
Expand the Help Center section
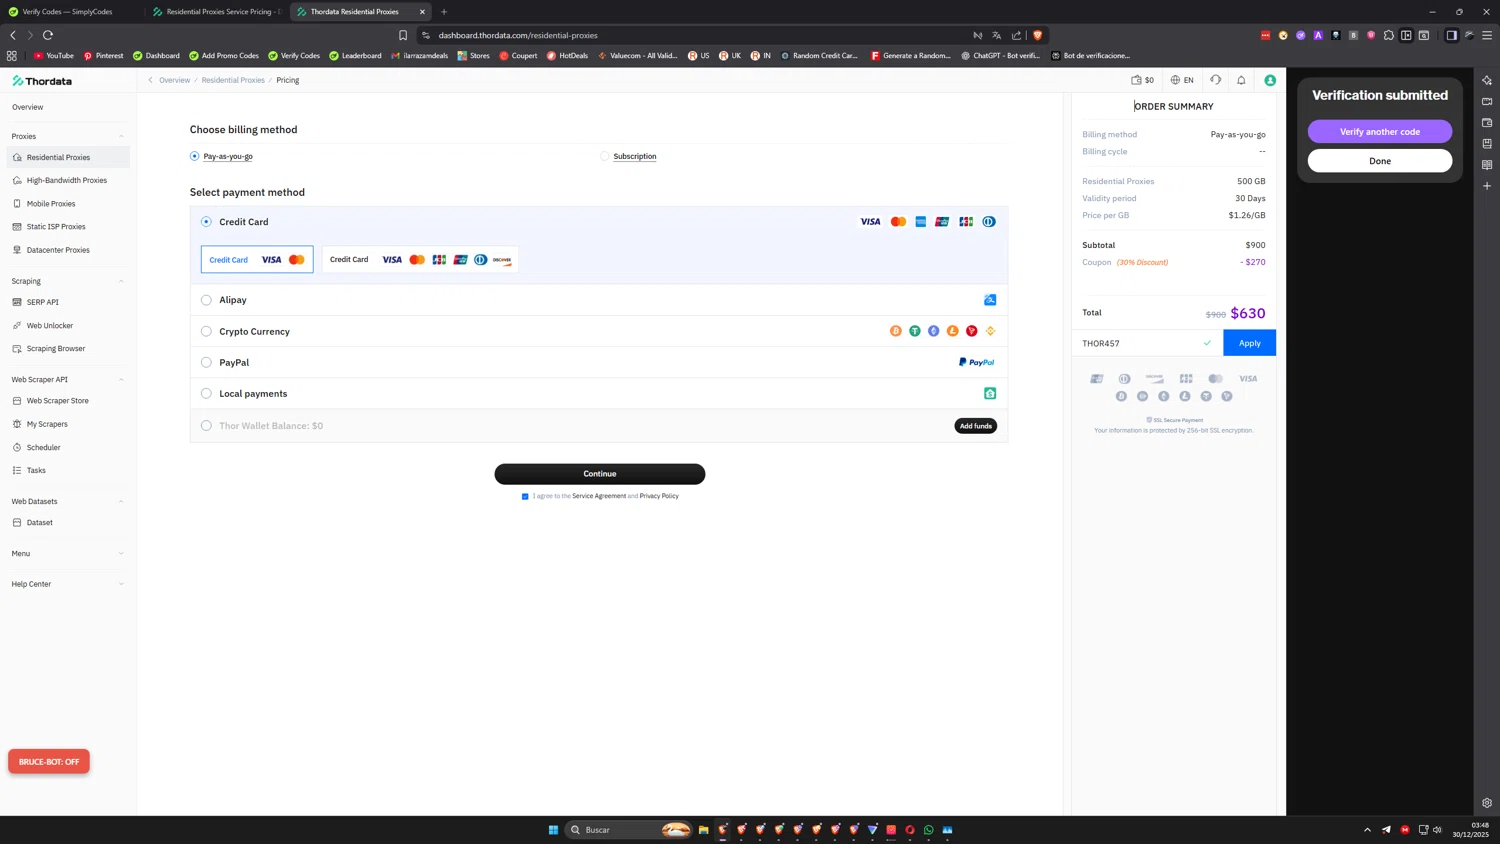pyautogui.click(x=121, y=584)
